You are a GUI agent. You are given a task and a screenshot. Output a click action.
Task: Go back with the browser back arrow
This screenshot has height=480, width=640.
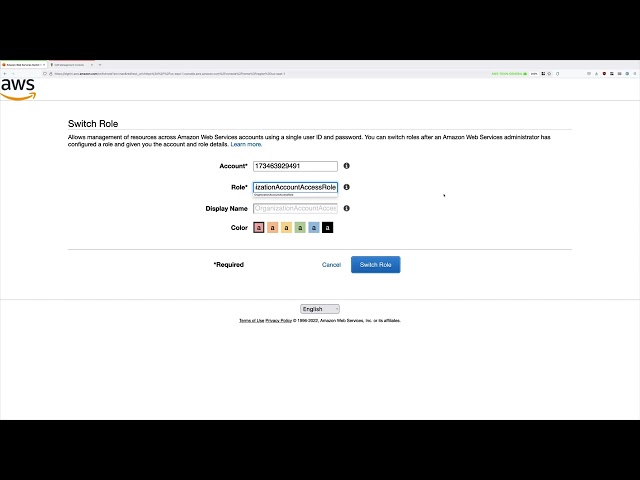click(5, 74)
